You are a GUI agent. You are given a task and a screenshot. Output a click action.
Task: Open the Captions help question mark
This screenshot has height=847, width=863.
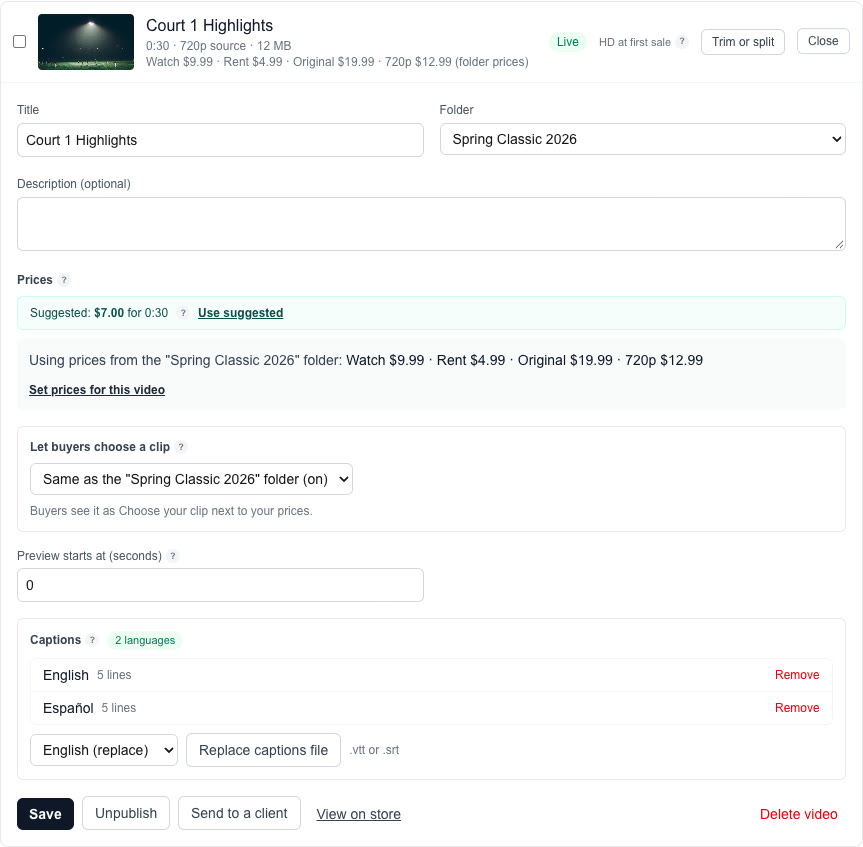coord(92,640)
